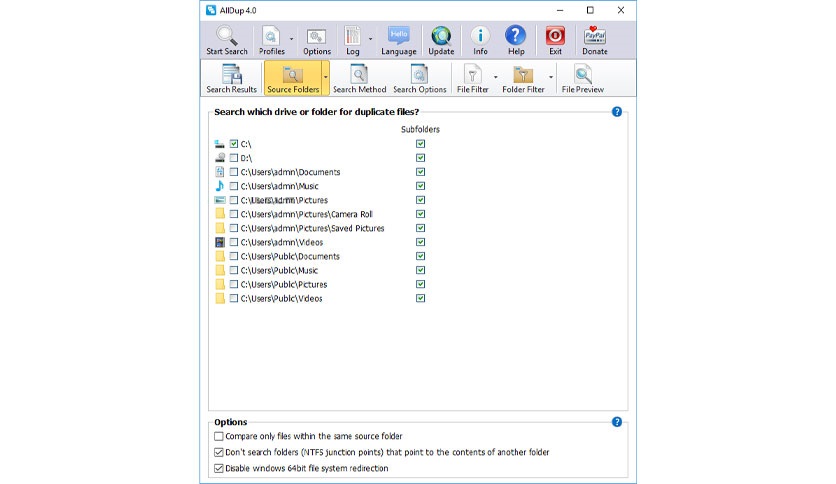Switch to the Search Results tab
This screenshot has width=836, height=484.
point(232,77)
